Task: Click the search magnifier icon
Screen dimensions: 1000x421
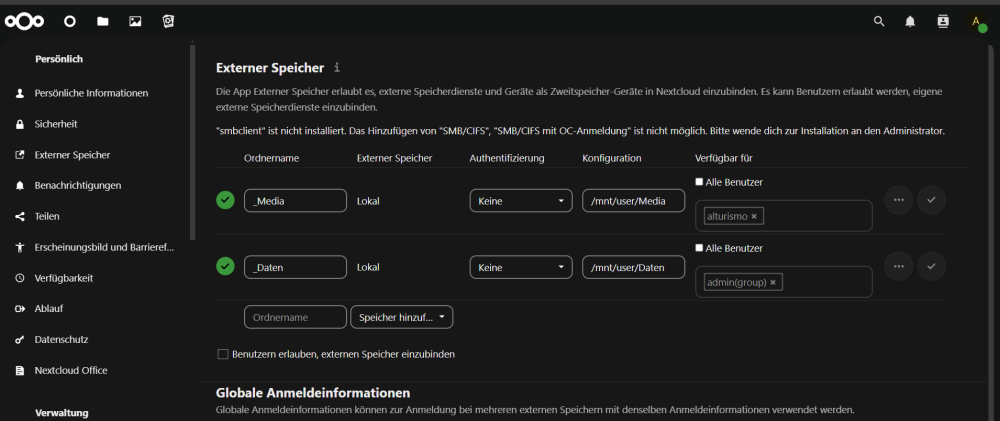Action: click(879, 21)
